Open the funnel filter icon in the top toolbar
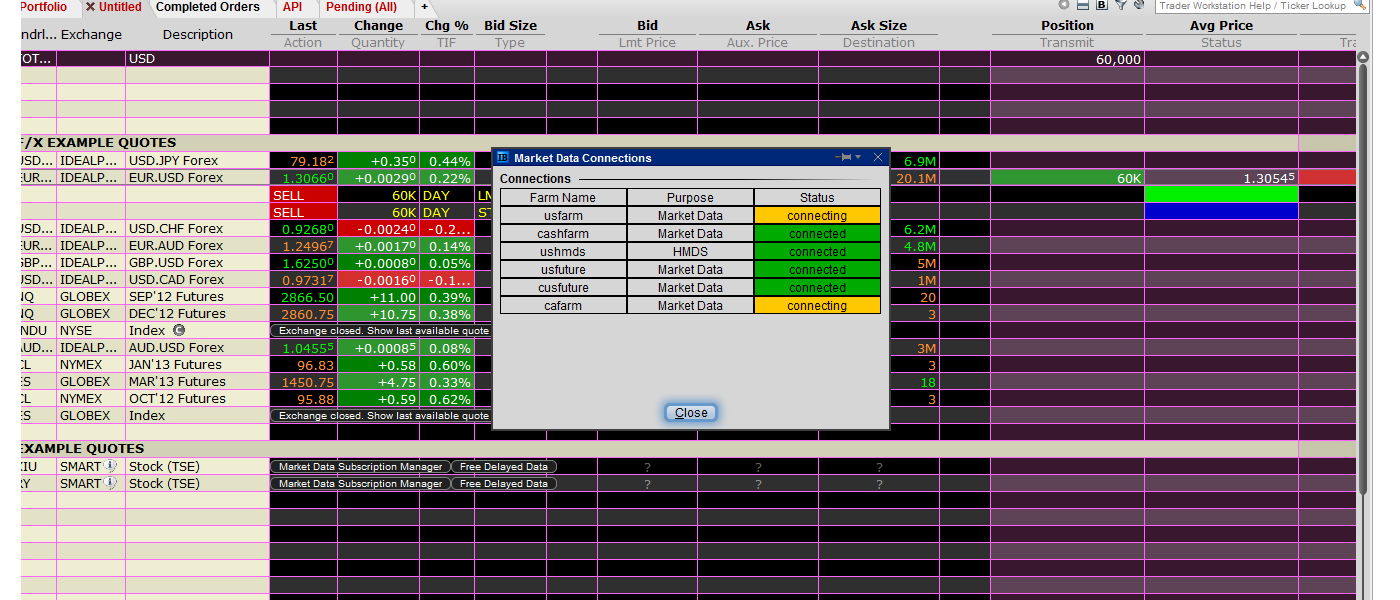 [x=1120, y=5]
